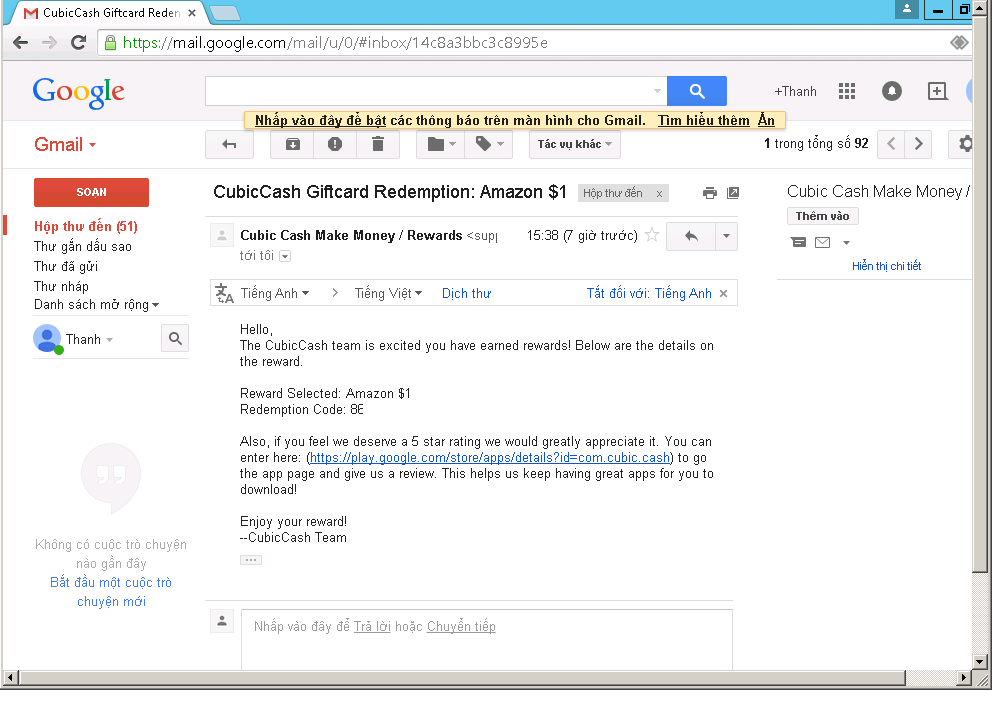Open Thư đã gửi folder

pos(66,267)
